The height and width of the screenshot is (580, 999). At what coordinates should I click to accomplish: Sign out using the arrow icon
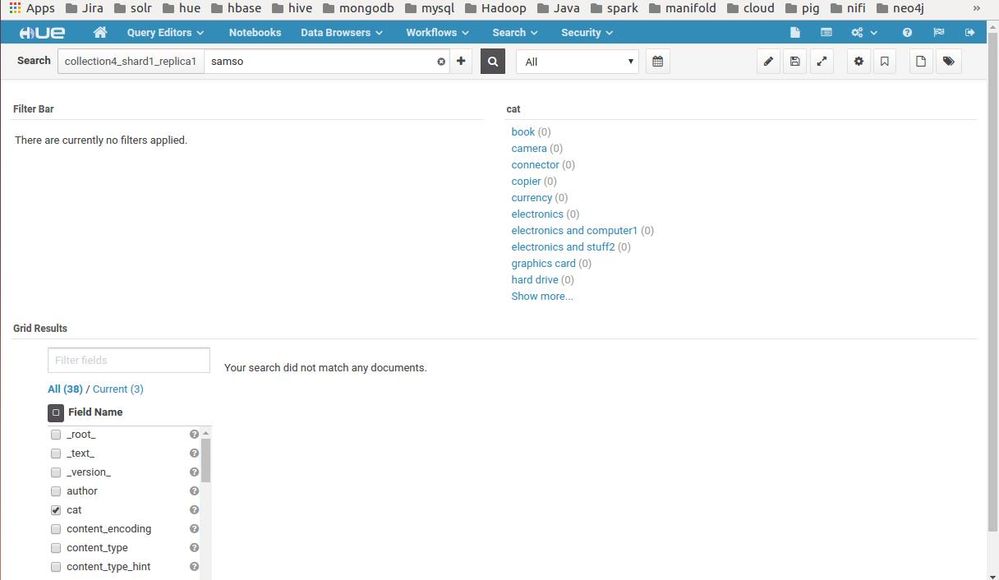[x=970, y=33]
